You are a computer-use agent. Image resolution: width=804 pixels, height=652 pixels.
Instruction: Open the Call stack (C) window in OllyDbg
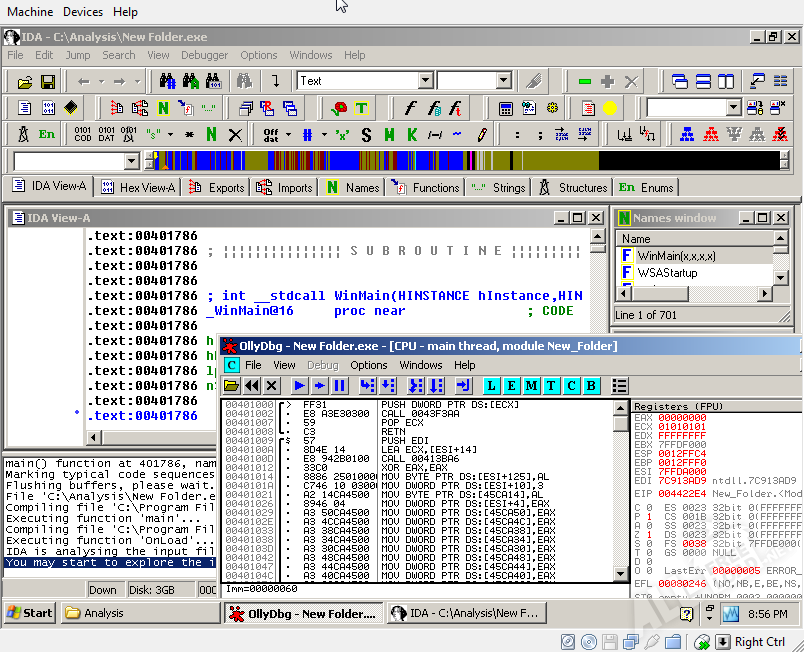click(x=570, y=385)
